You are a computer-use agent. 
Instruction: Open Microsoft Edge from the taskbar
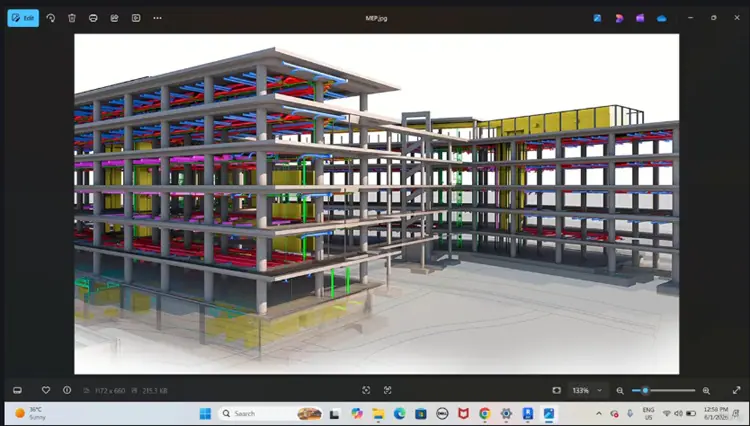(399, 414)
